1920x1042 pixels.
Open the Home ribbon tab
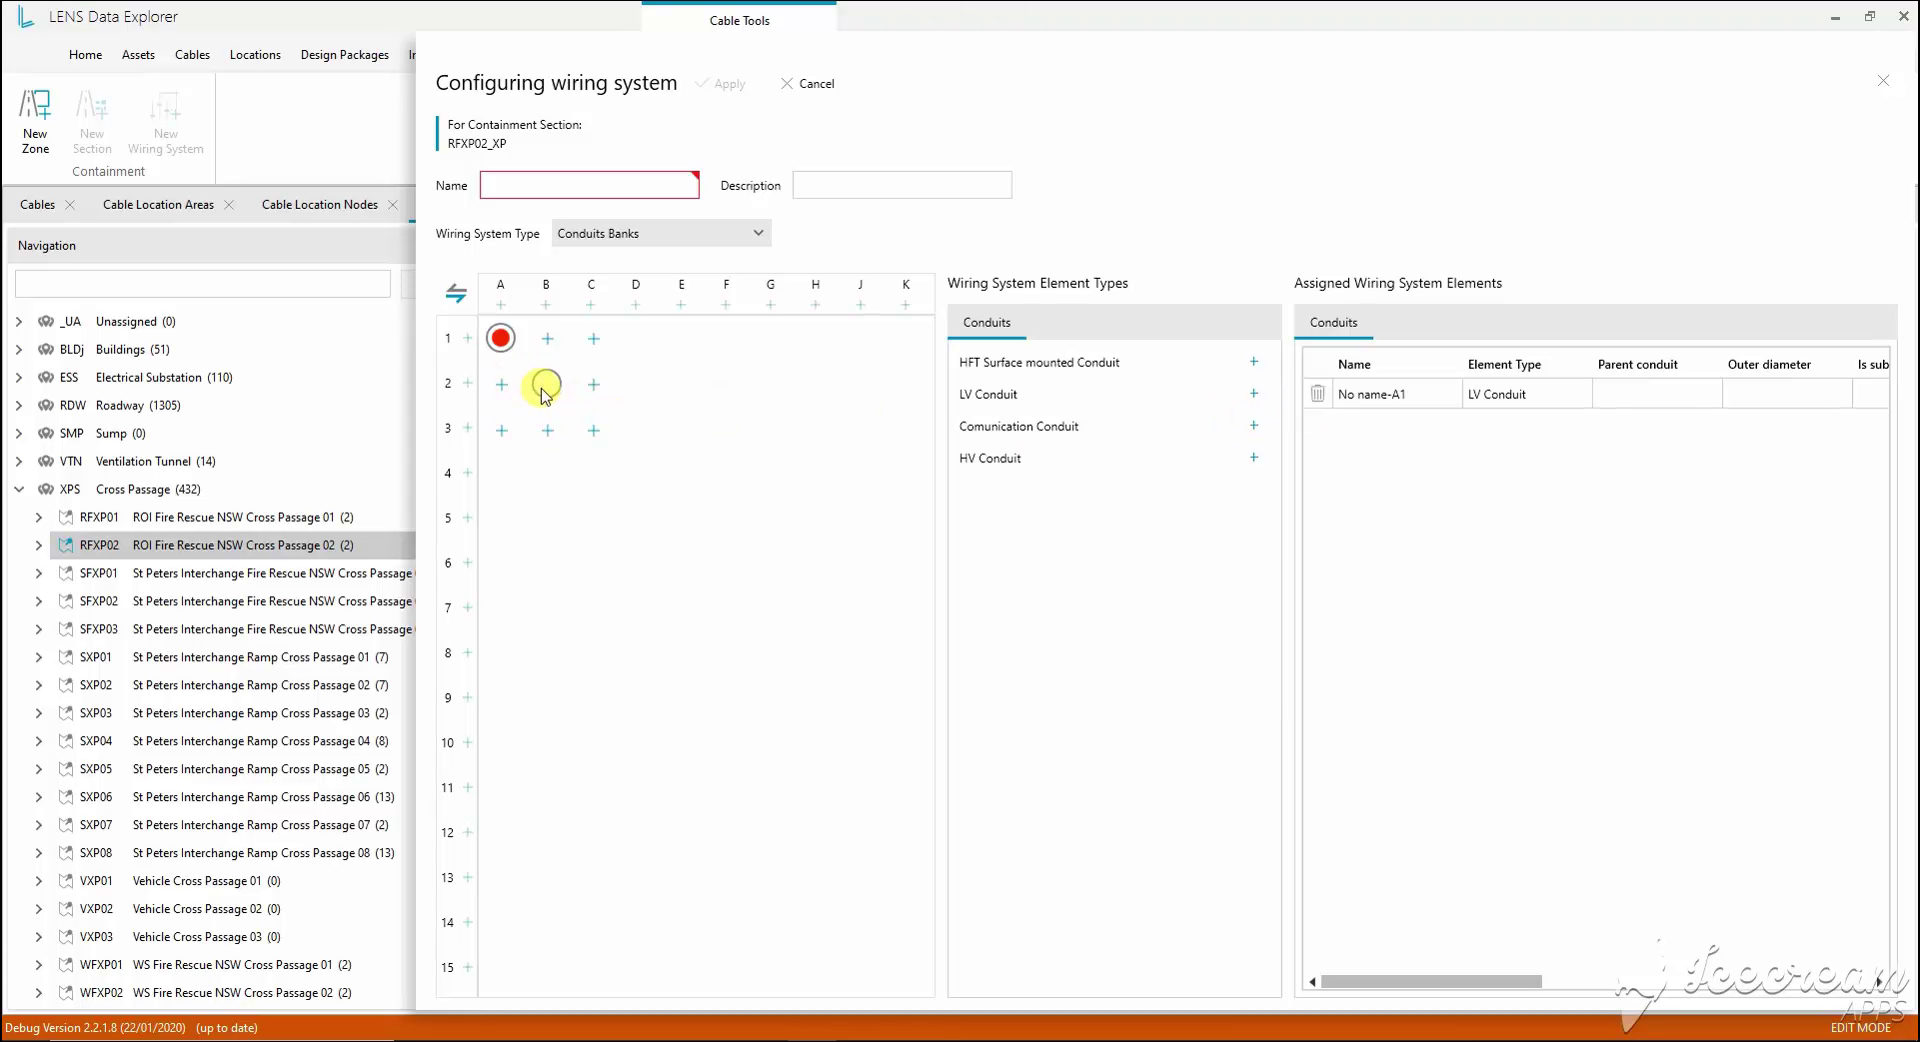click(x=85, y=55)
